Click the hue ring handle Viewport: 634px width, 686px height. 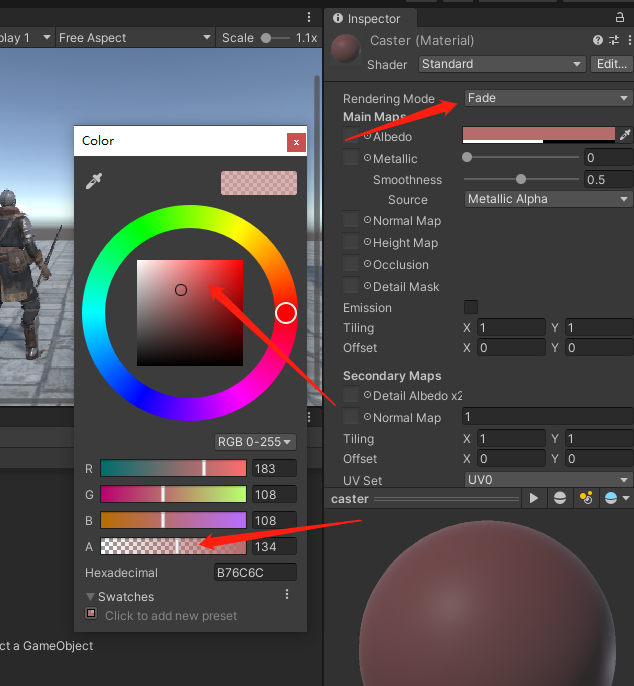click(x=286, y=313)
